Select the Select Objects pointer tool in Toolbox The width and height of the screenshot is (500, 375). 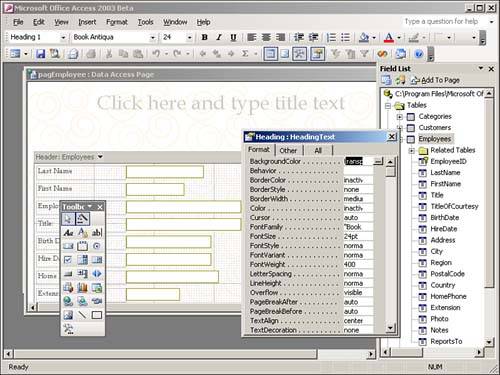(68, 219)
